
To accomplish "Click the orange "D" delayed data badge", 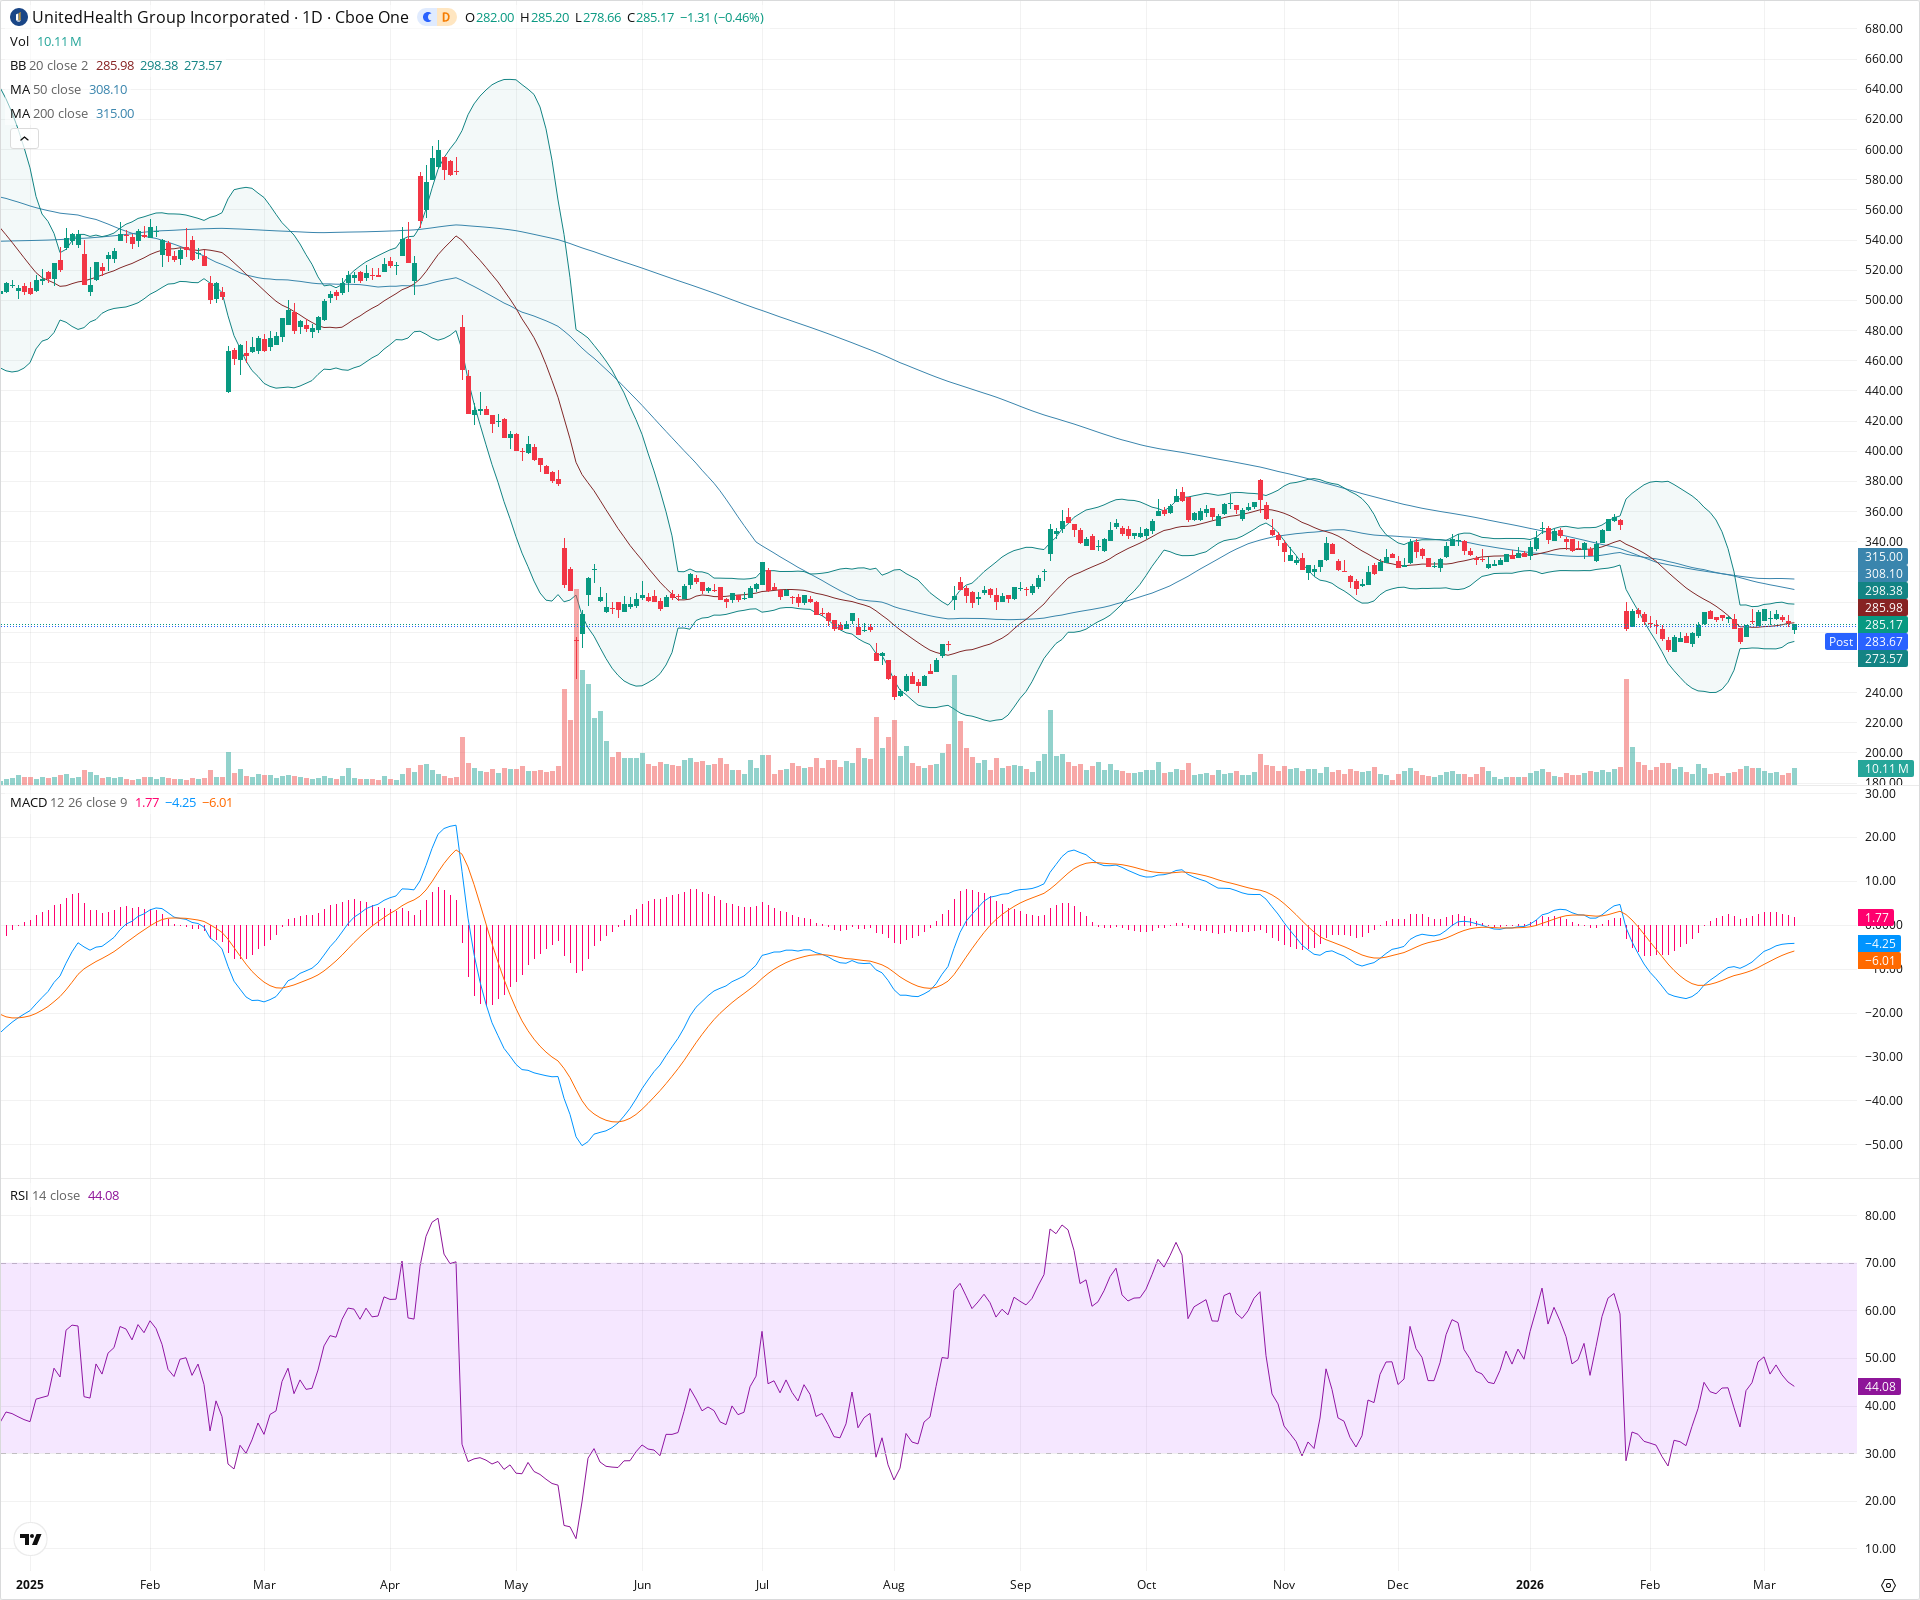I will click(x=446, y=17).
